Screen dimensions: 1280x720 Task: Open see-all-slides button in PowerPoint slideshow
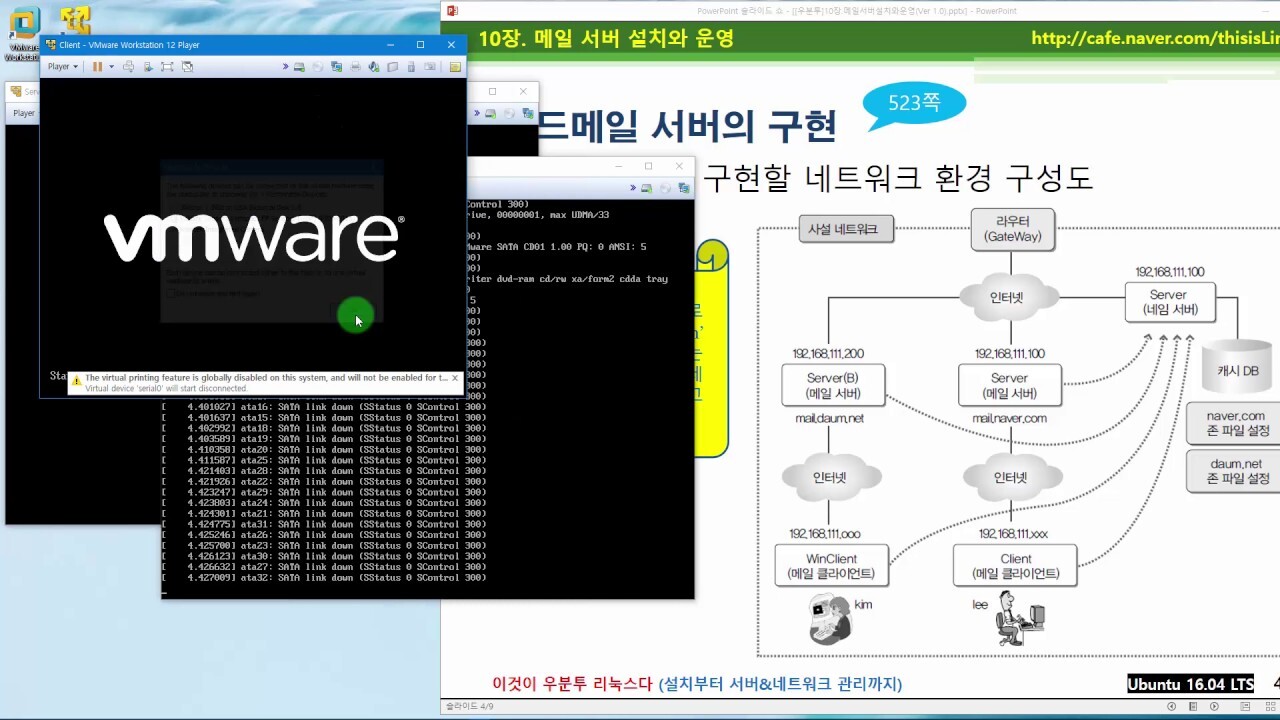1193,706
